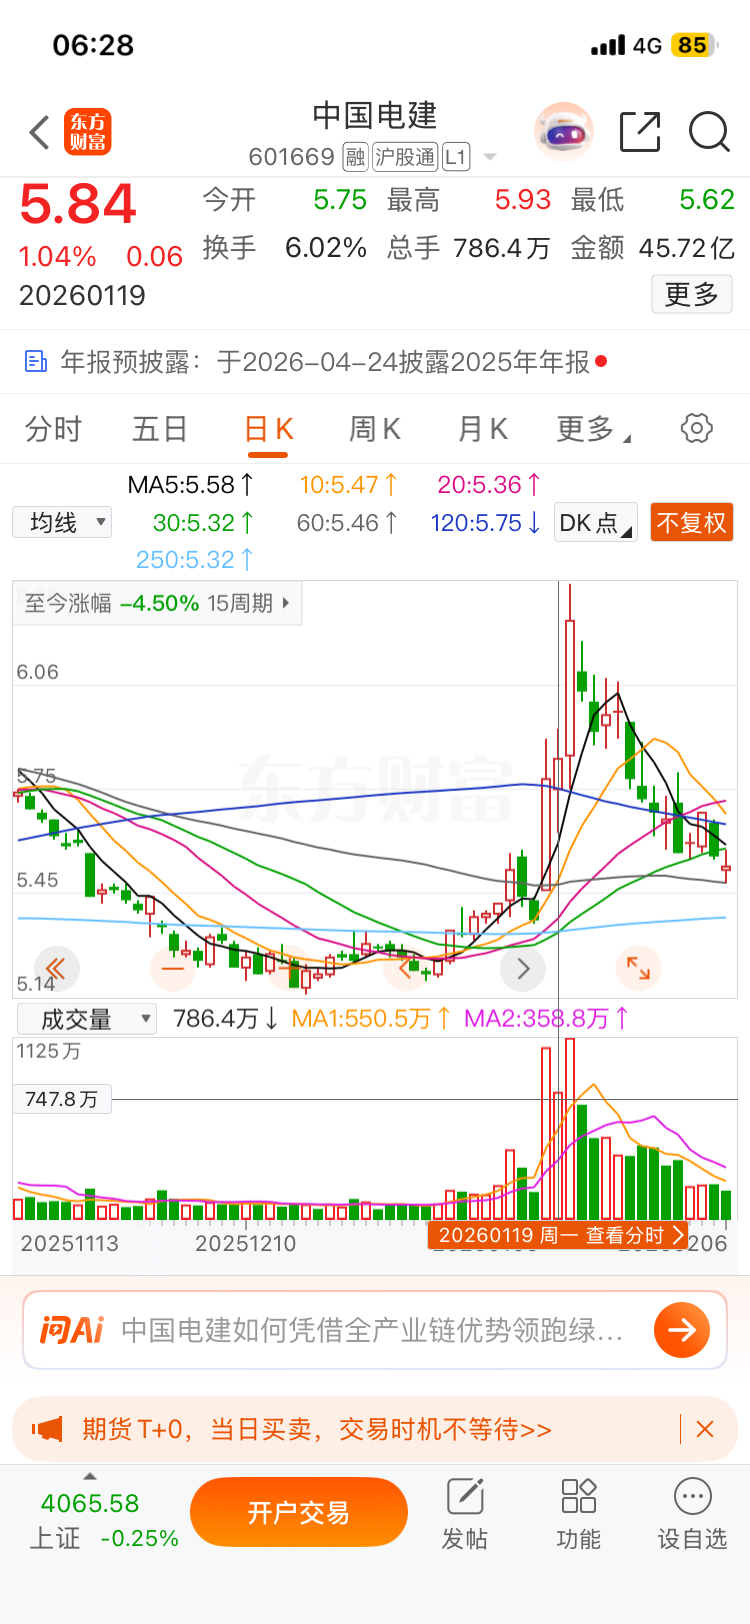Tap the 上证 4065.58 index value
This screenshot has height=1624, width=750.
90,1503
